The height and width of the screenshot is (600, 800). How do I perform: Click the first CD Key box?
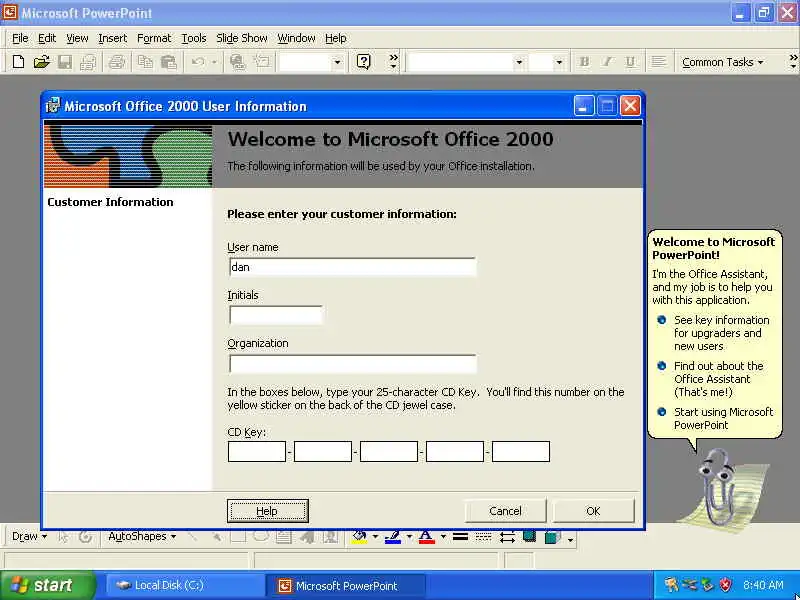tap(257, 452)
